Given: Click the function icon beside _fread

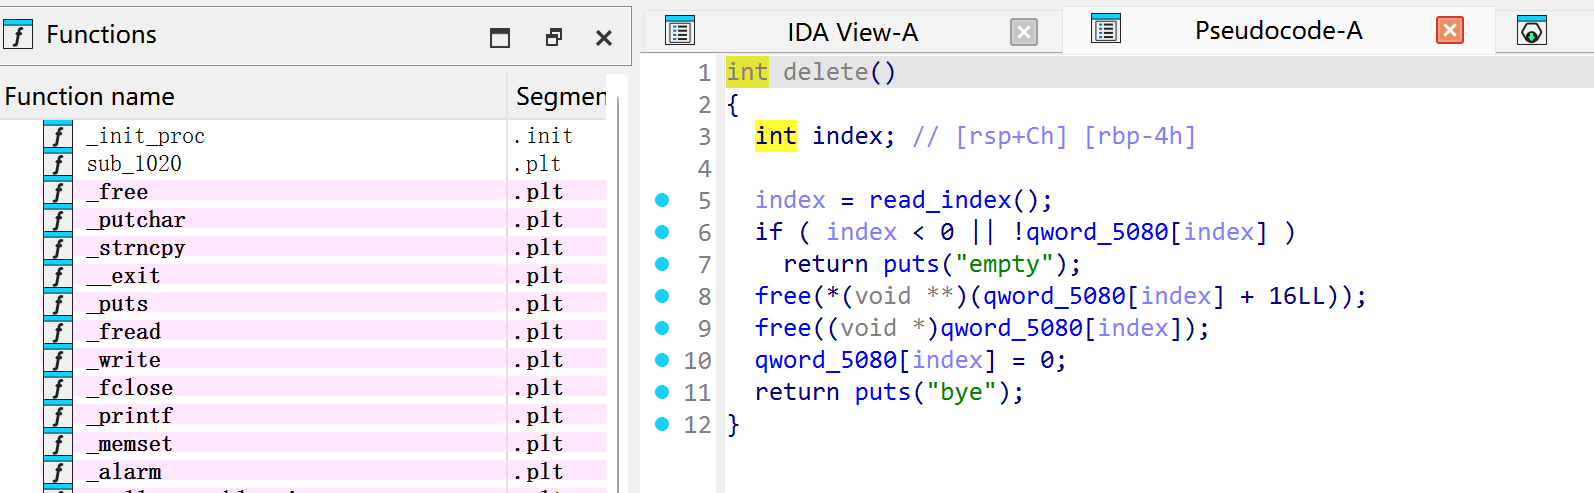Looking at the screenshot, I should pos(58,332).
